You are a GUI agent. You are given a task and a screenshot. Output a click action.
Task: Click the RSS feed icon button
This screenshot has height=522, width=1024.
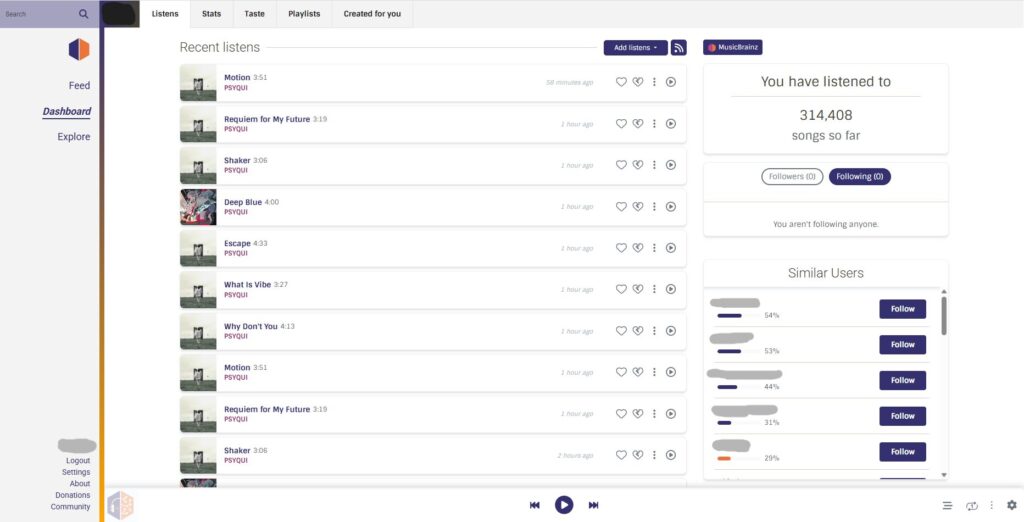(x=679, y=47)
